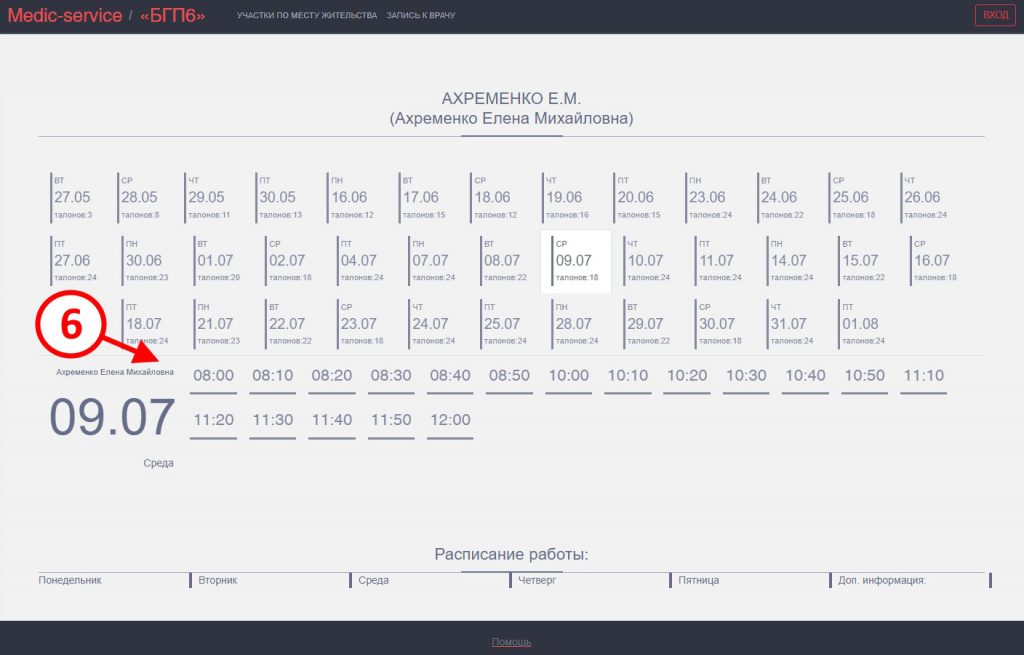Open Участки по месту жительства menu
The width and height of the screenshot is (1024, 655).
[307, 16]
